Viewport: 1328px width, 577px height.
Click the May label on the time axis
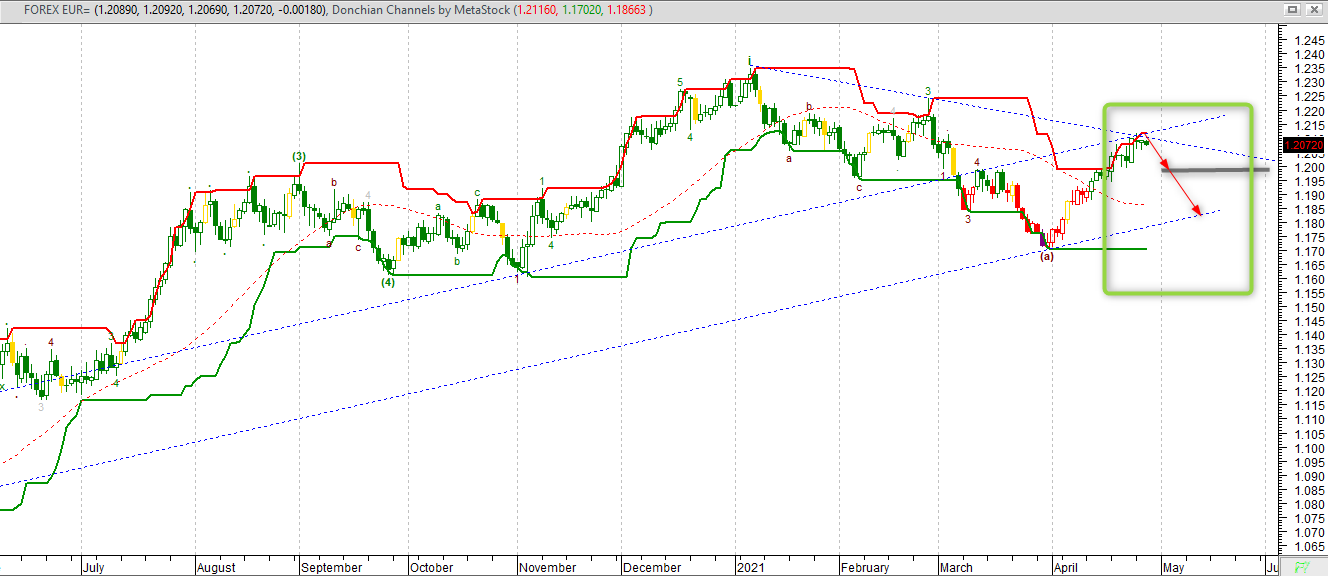(x=1172, y=567)
